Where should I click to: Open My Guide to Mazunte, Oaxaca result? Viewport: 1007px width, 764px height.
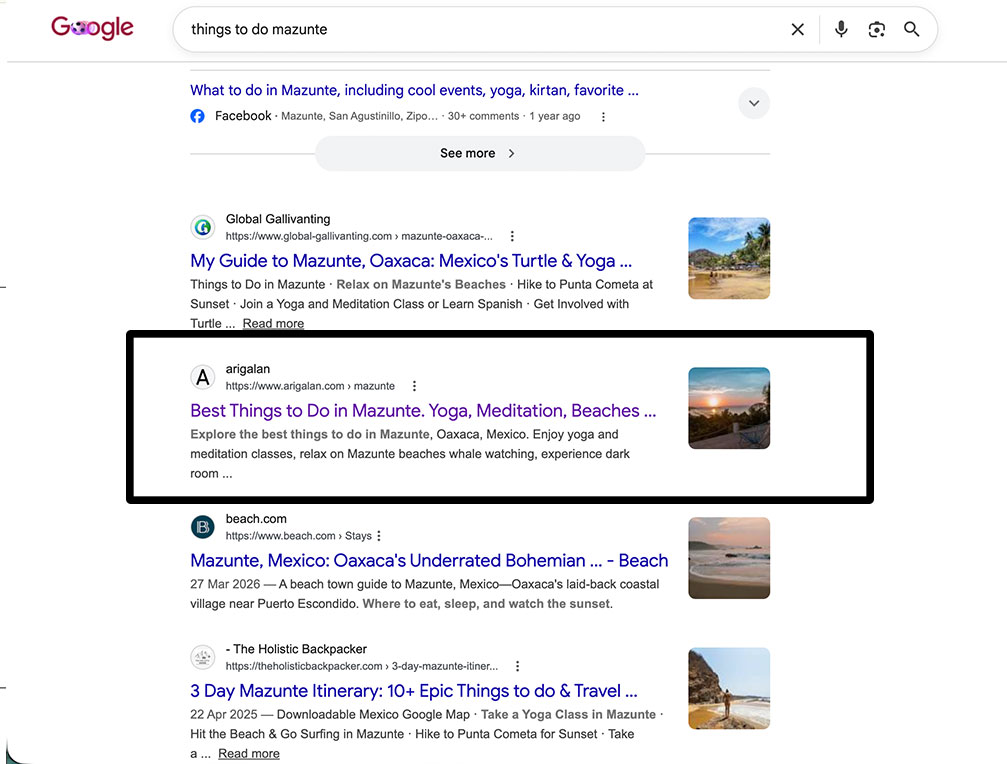coord(411,261)
